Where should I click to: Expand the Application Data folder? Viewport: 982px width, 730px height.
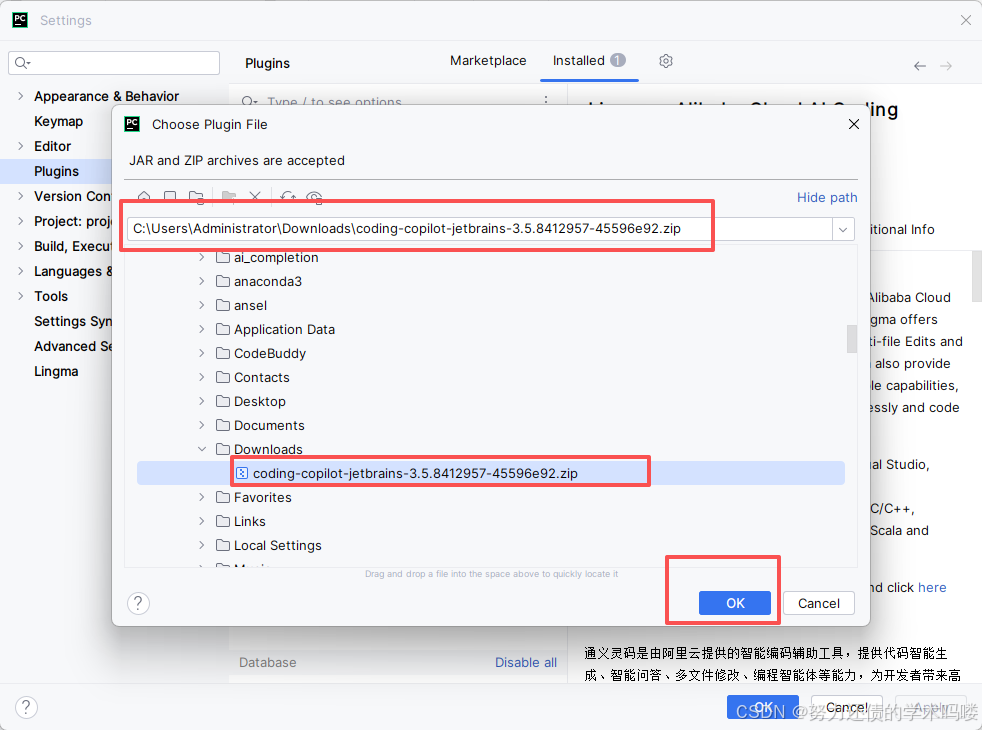point(202,329)
